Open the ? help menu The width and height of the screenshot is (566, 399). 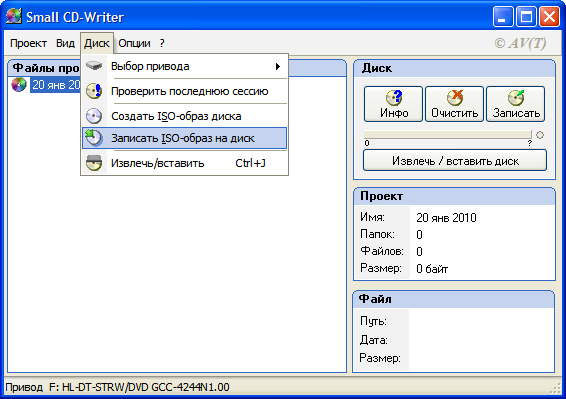click(162, 43)
